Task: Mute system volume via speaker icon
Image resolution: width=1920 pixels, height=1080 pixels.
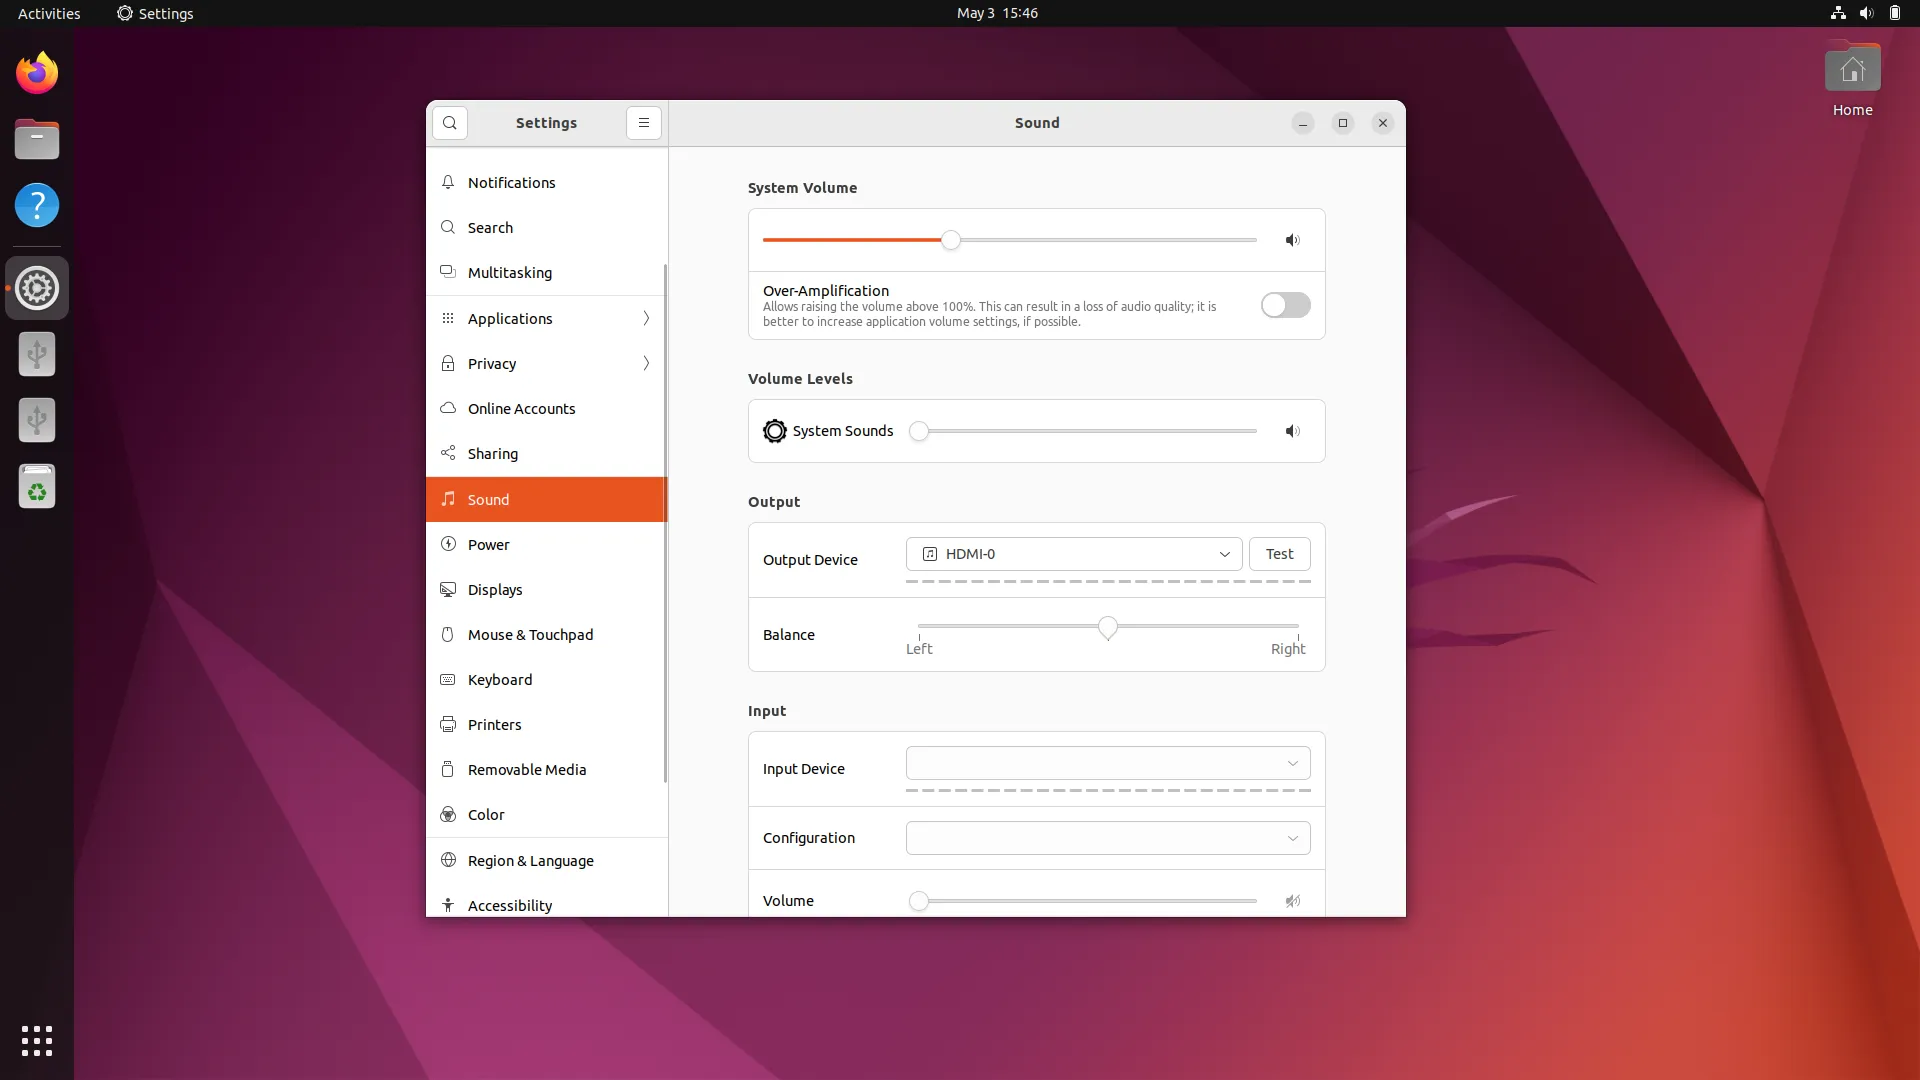Action: [1292, 240]
